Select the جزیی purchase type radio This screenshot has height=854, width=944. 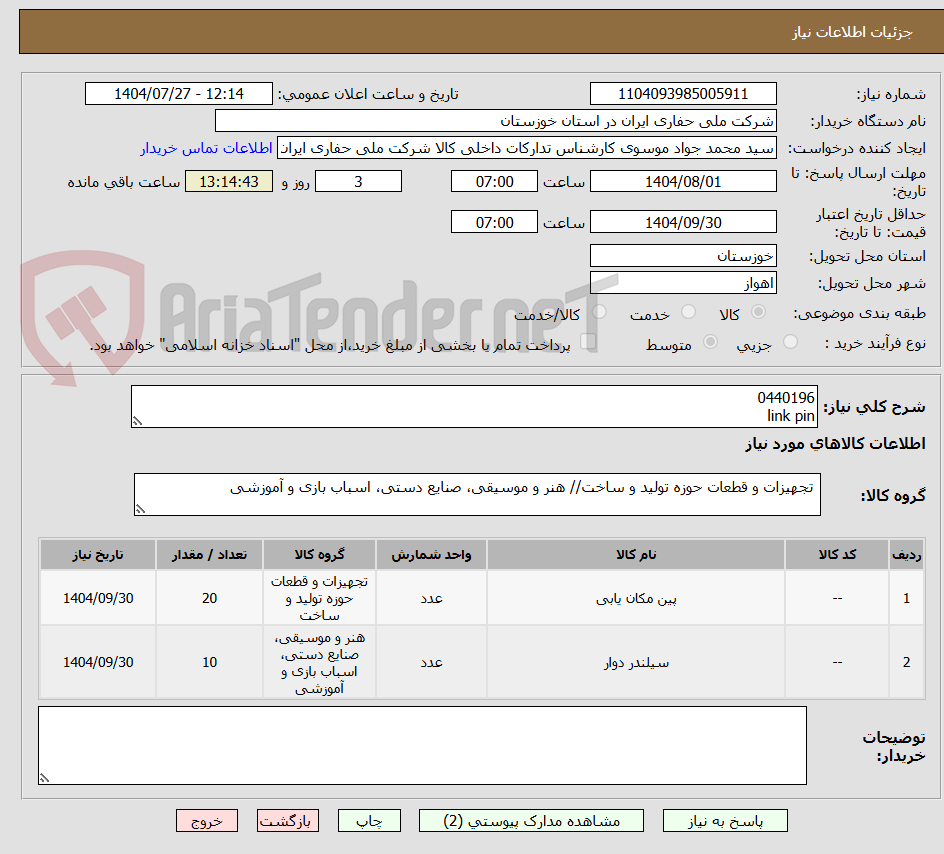(790, 342)
